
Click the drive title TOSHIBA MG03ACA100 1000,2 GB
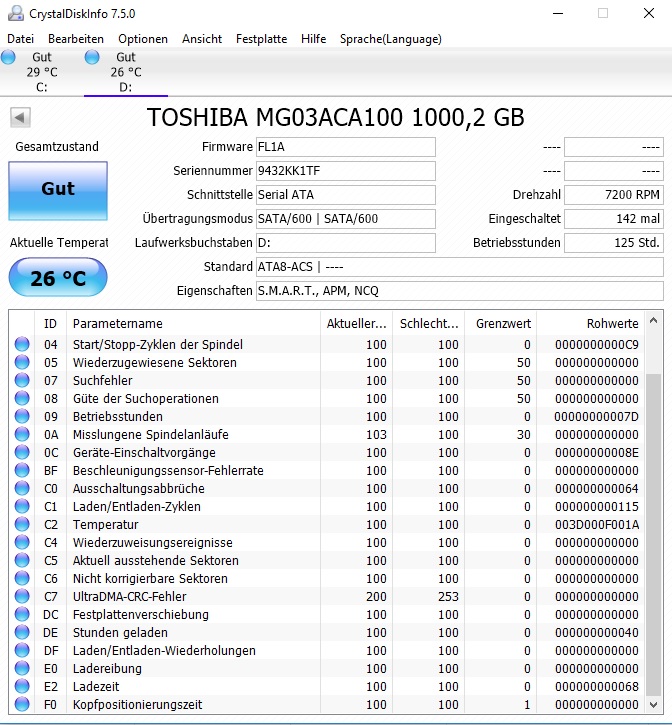click(x=335, y=117)
